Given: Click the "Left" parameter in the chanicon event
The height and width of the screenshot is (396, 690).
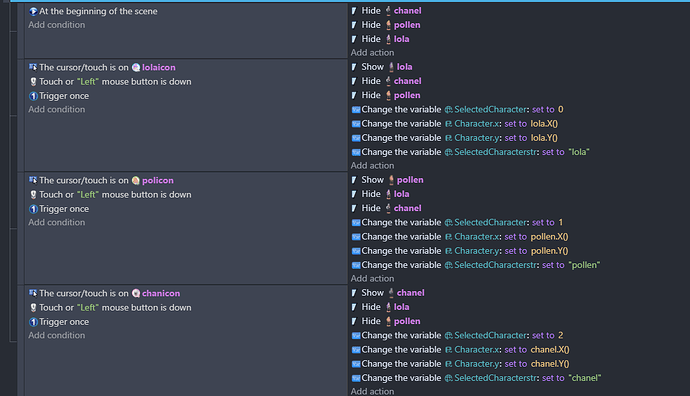Looking at the screenshot, I should [x=88, y=308].
